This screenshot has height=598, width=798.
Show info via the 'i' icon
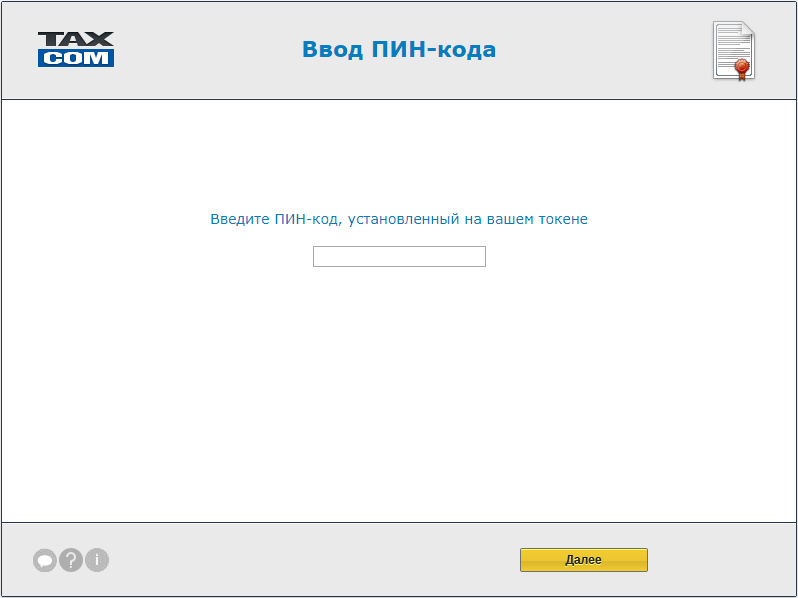point(97,560)
